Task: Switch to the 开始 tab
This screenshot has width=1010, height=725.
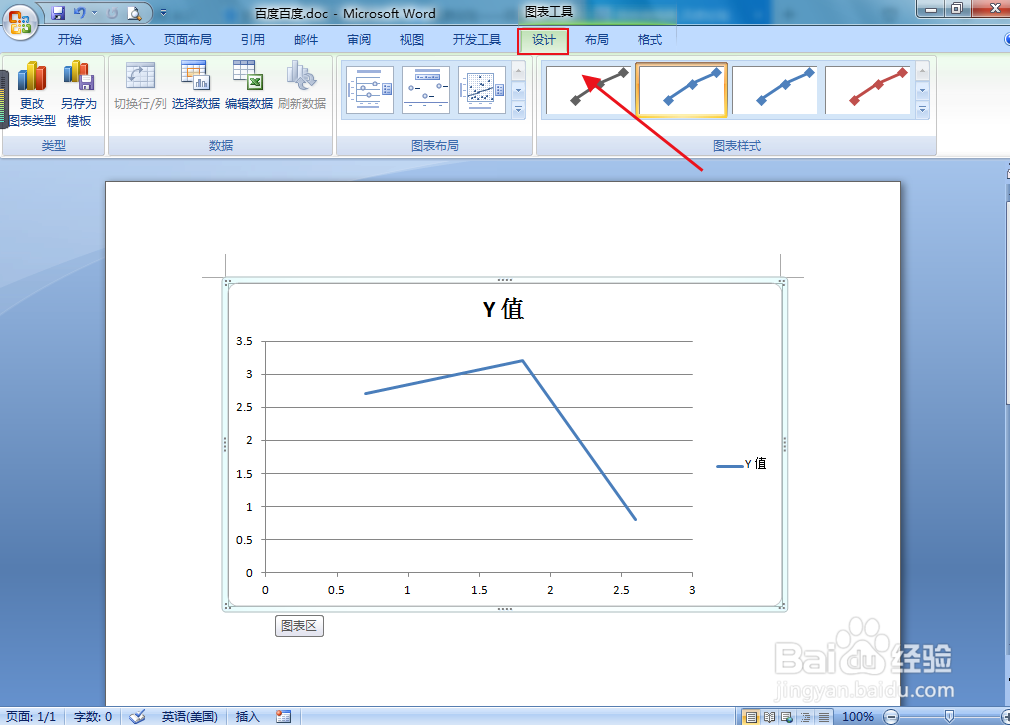Action: click(70, 40)
